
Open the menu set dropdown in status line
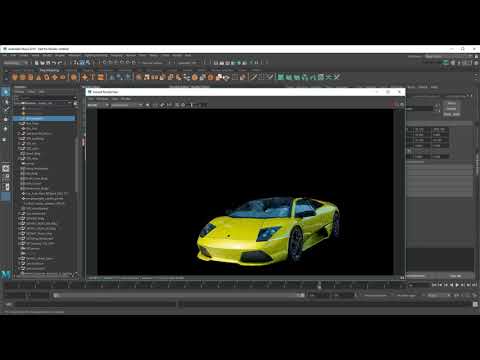click(x=15, y=63)
